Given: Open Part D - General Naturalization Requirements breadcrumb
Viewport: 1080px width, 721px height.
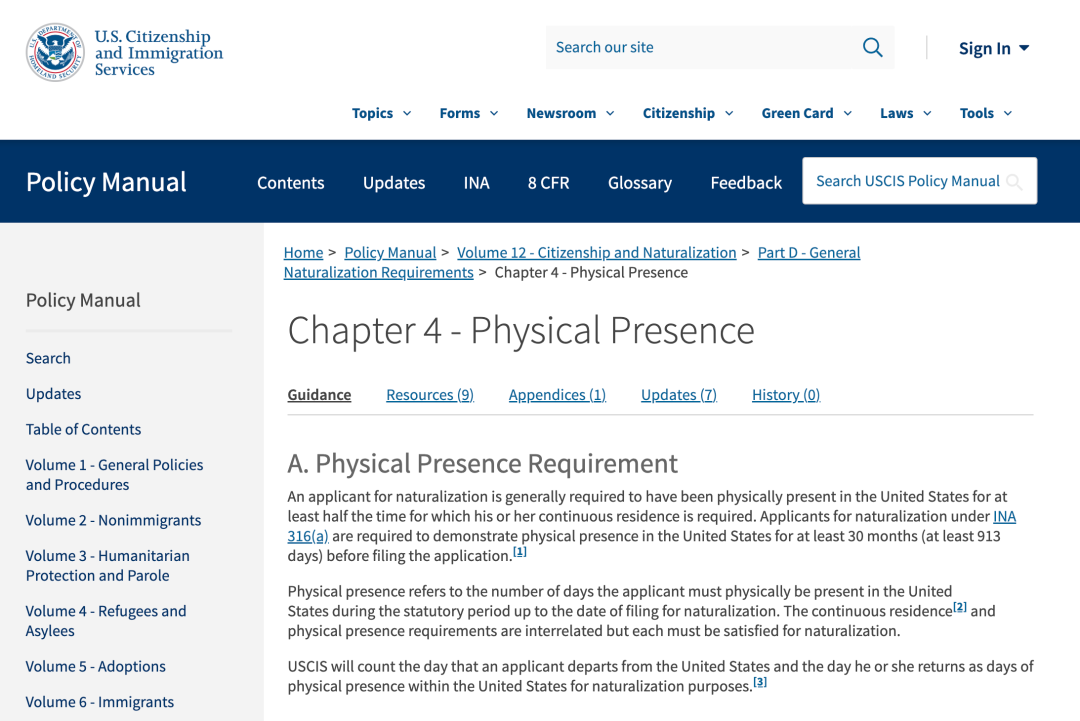Looking at the screenshot, I should coord(809,253).
